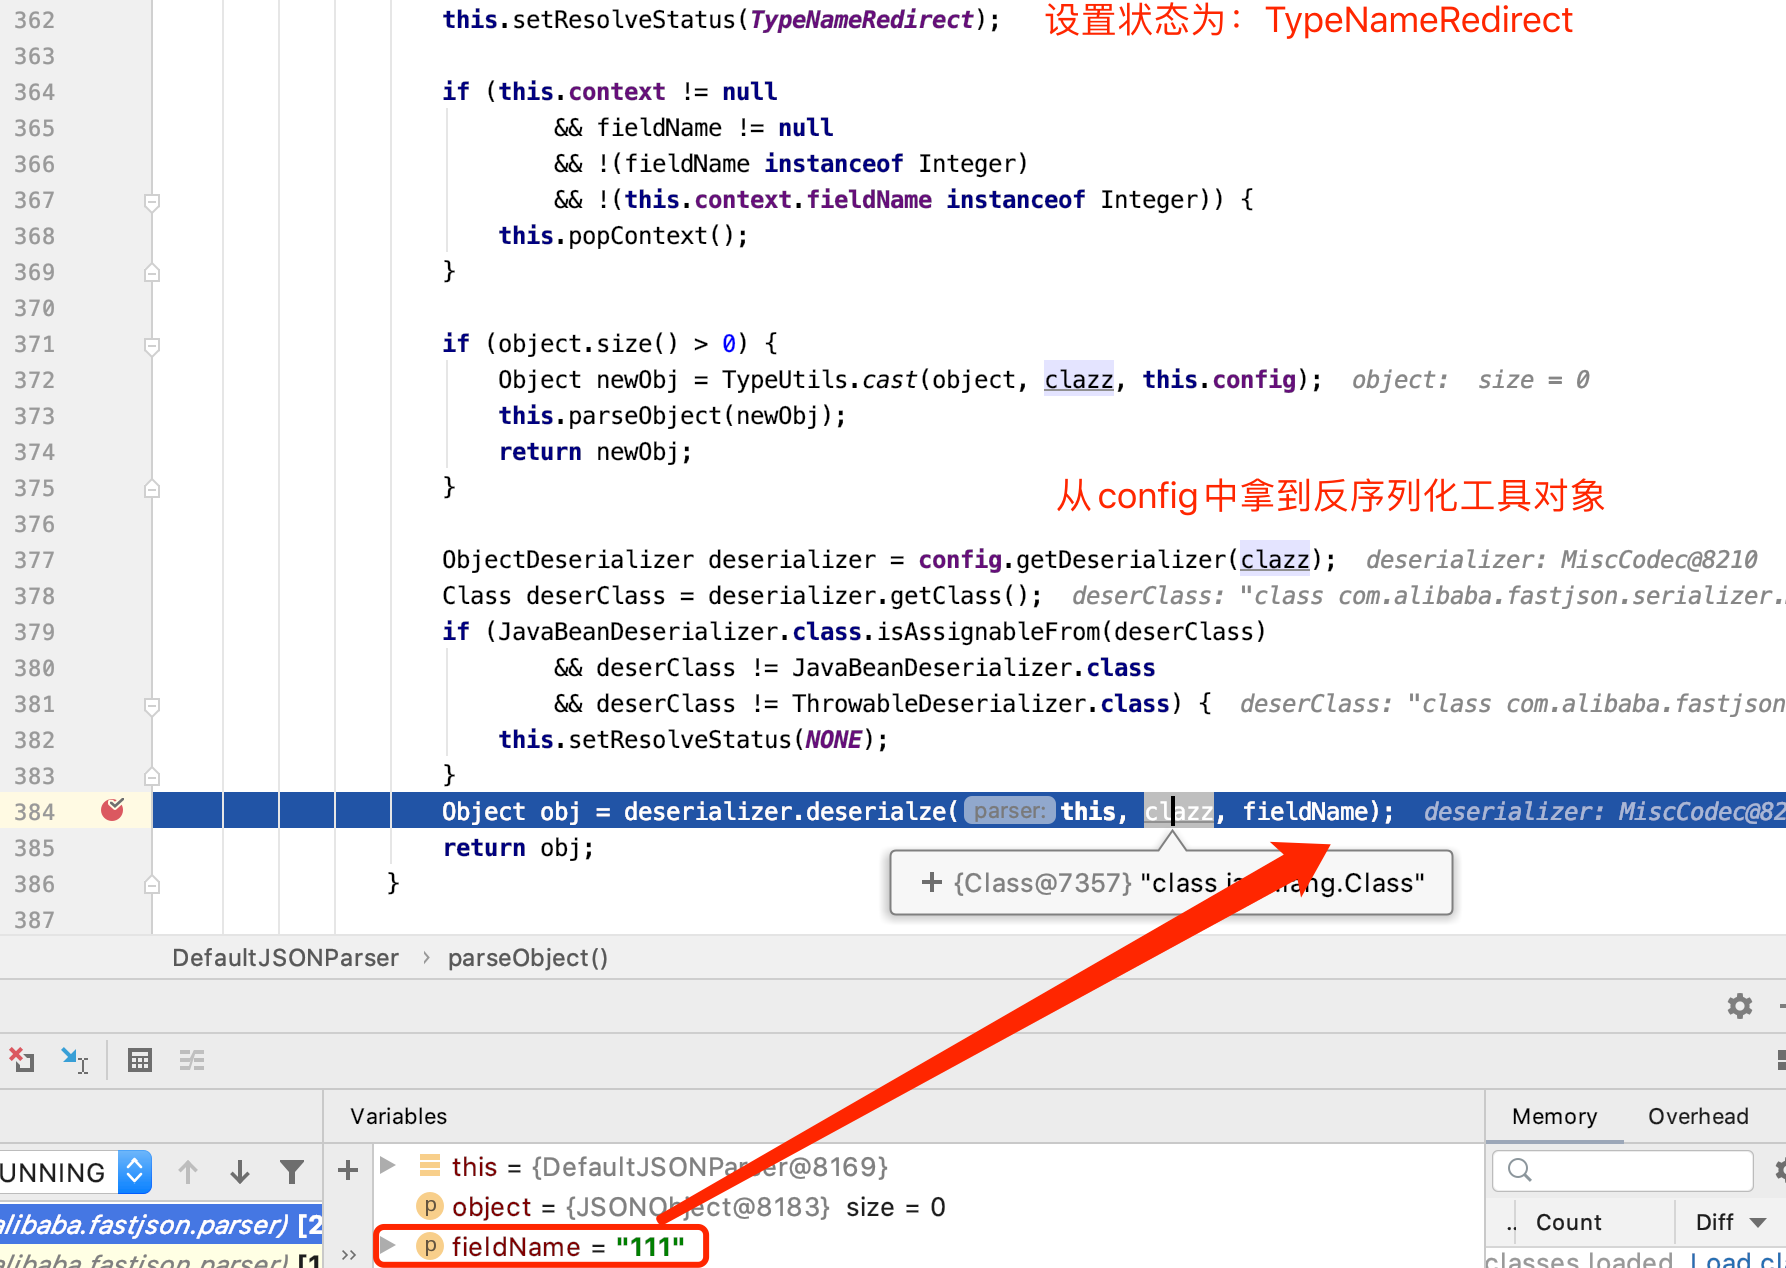The width and height of the screenshot is (1786, 1268).
Task: Click parseObject() in the breadcrumb bar
Action: point(528,957)
